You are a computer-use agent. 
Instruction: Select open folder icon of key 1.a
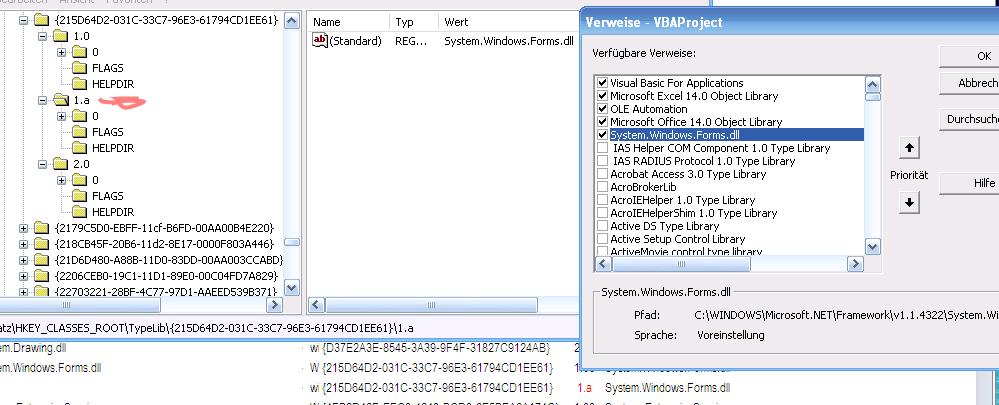coord(61,100)
